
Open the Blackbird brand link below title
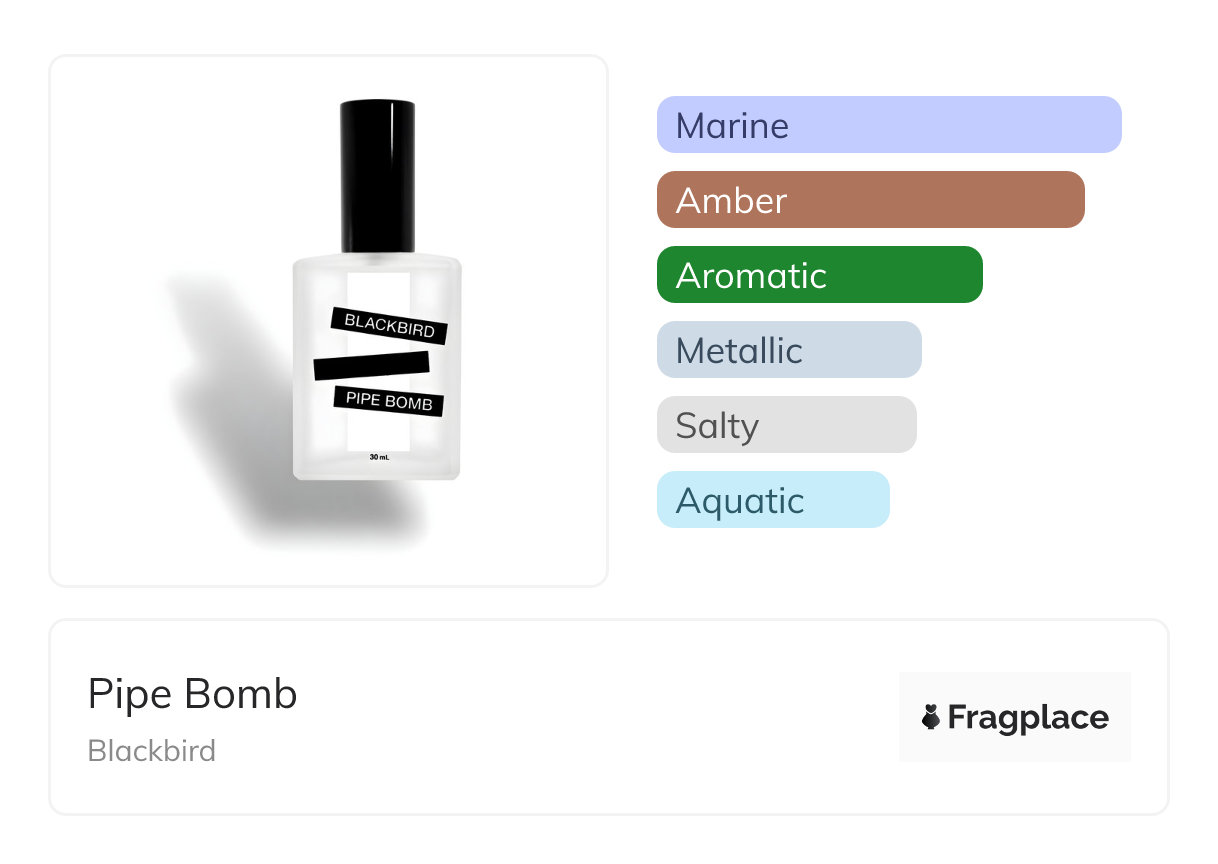coord(151,751)
